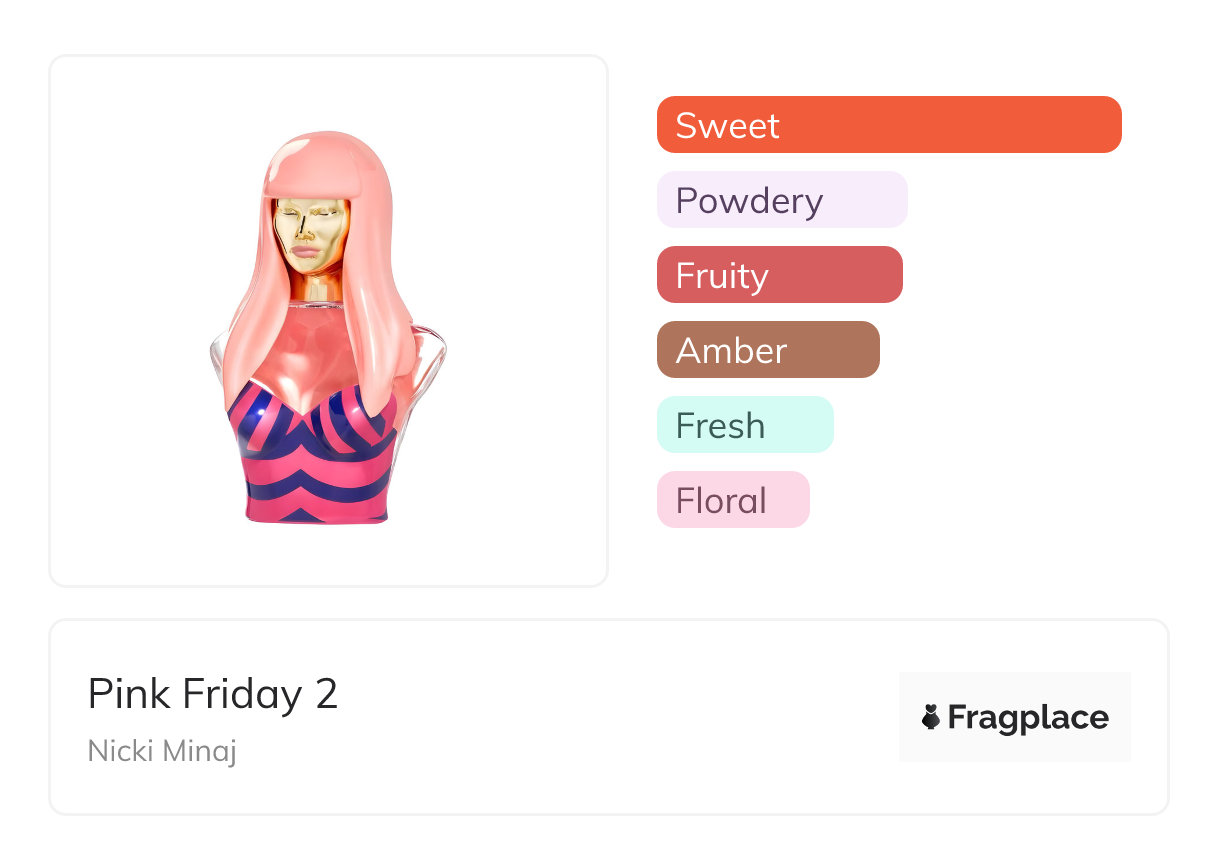Click the gold lips on the bottle face

(312, 258)
